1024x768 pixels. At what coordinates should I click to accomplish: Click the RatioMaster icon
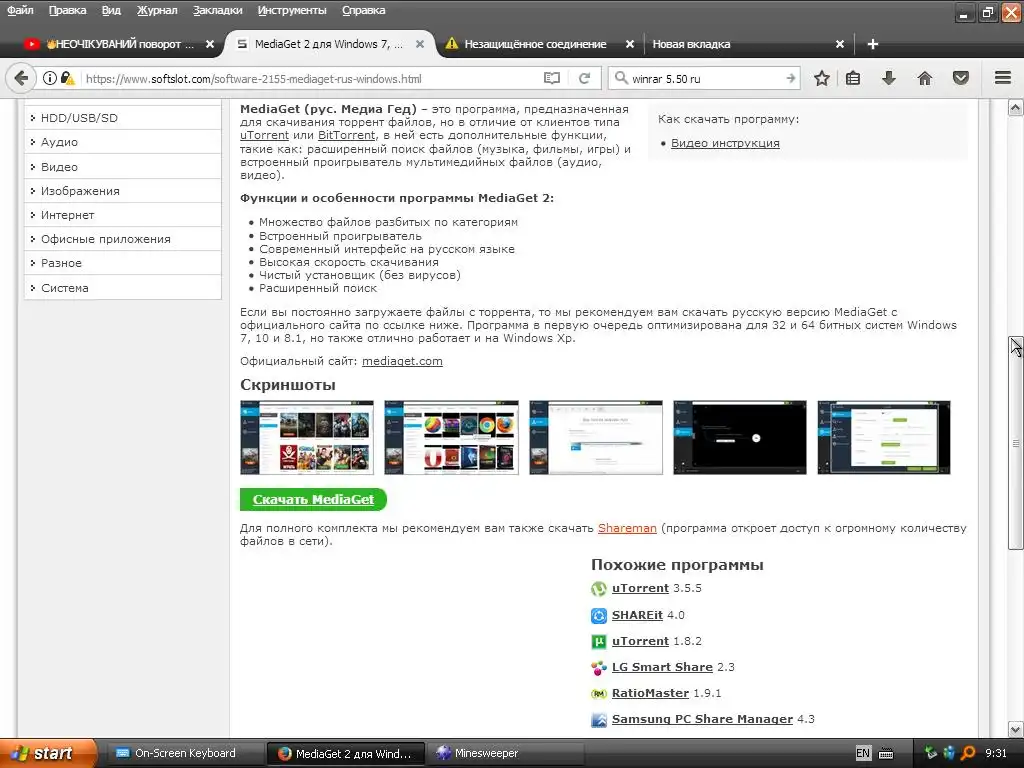pyautogui.click(x=599, y=694)
